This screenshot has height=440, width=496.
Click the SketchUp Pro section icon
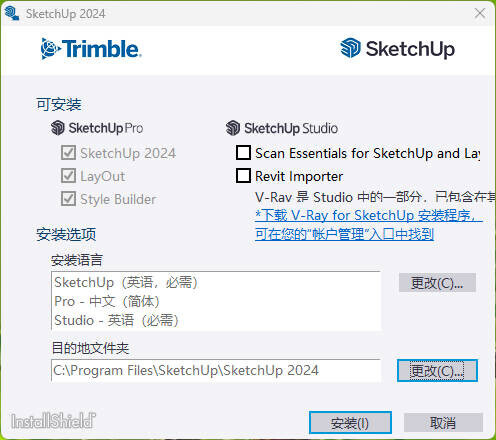(x=58, y=128)
